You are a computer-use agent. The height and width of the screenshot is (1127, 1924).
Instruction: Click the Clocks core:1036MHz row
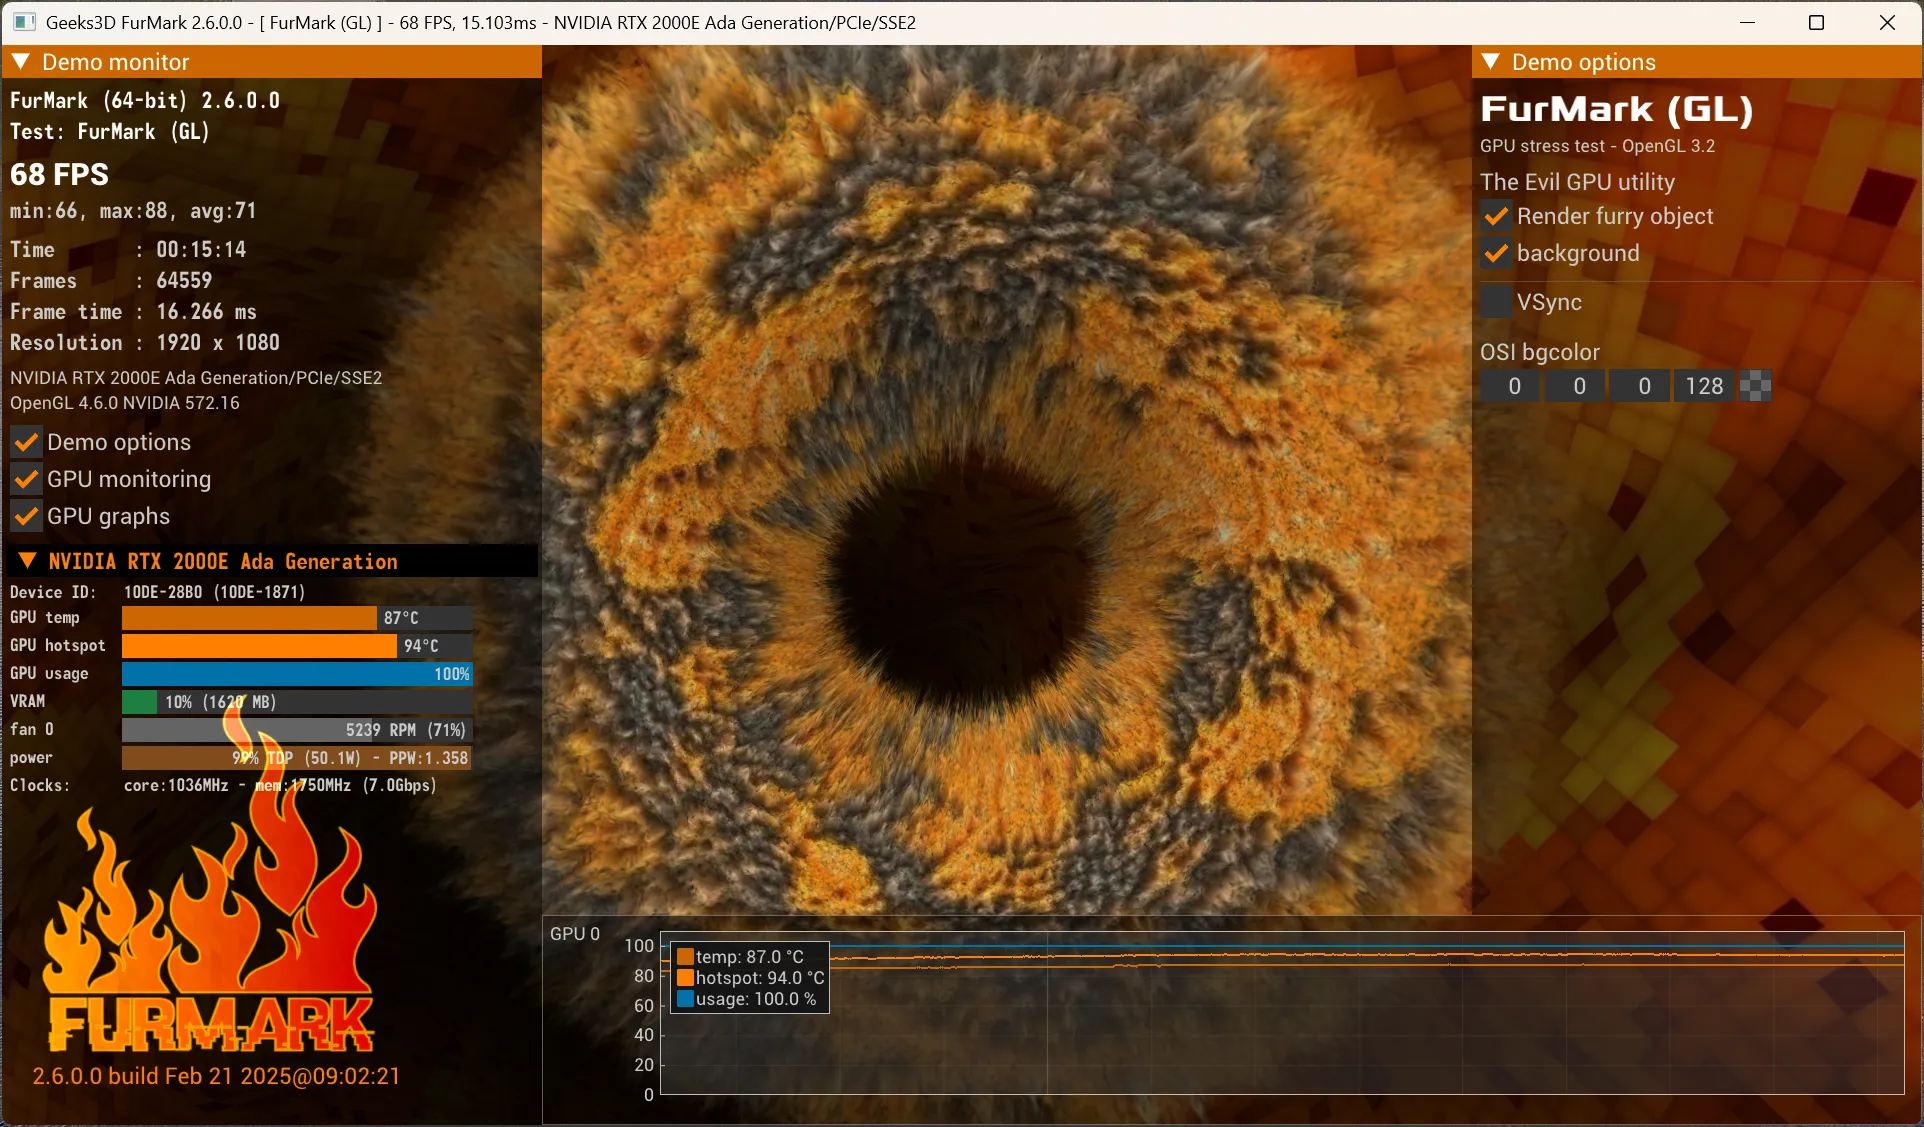point(224,786)
